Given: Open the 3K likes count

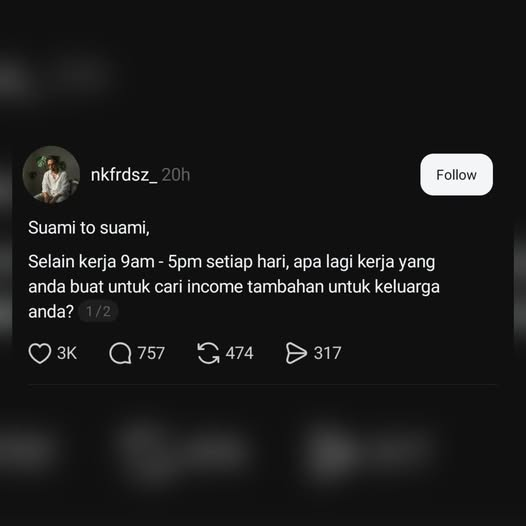Looking at the screenshot, I should [67, 353].
